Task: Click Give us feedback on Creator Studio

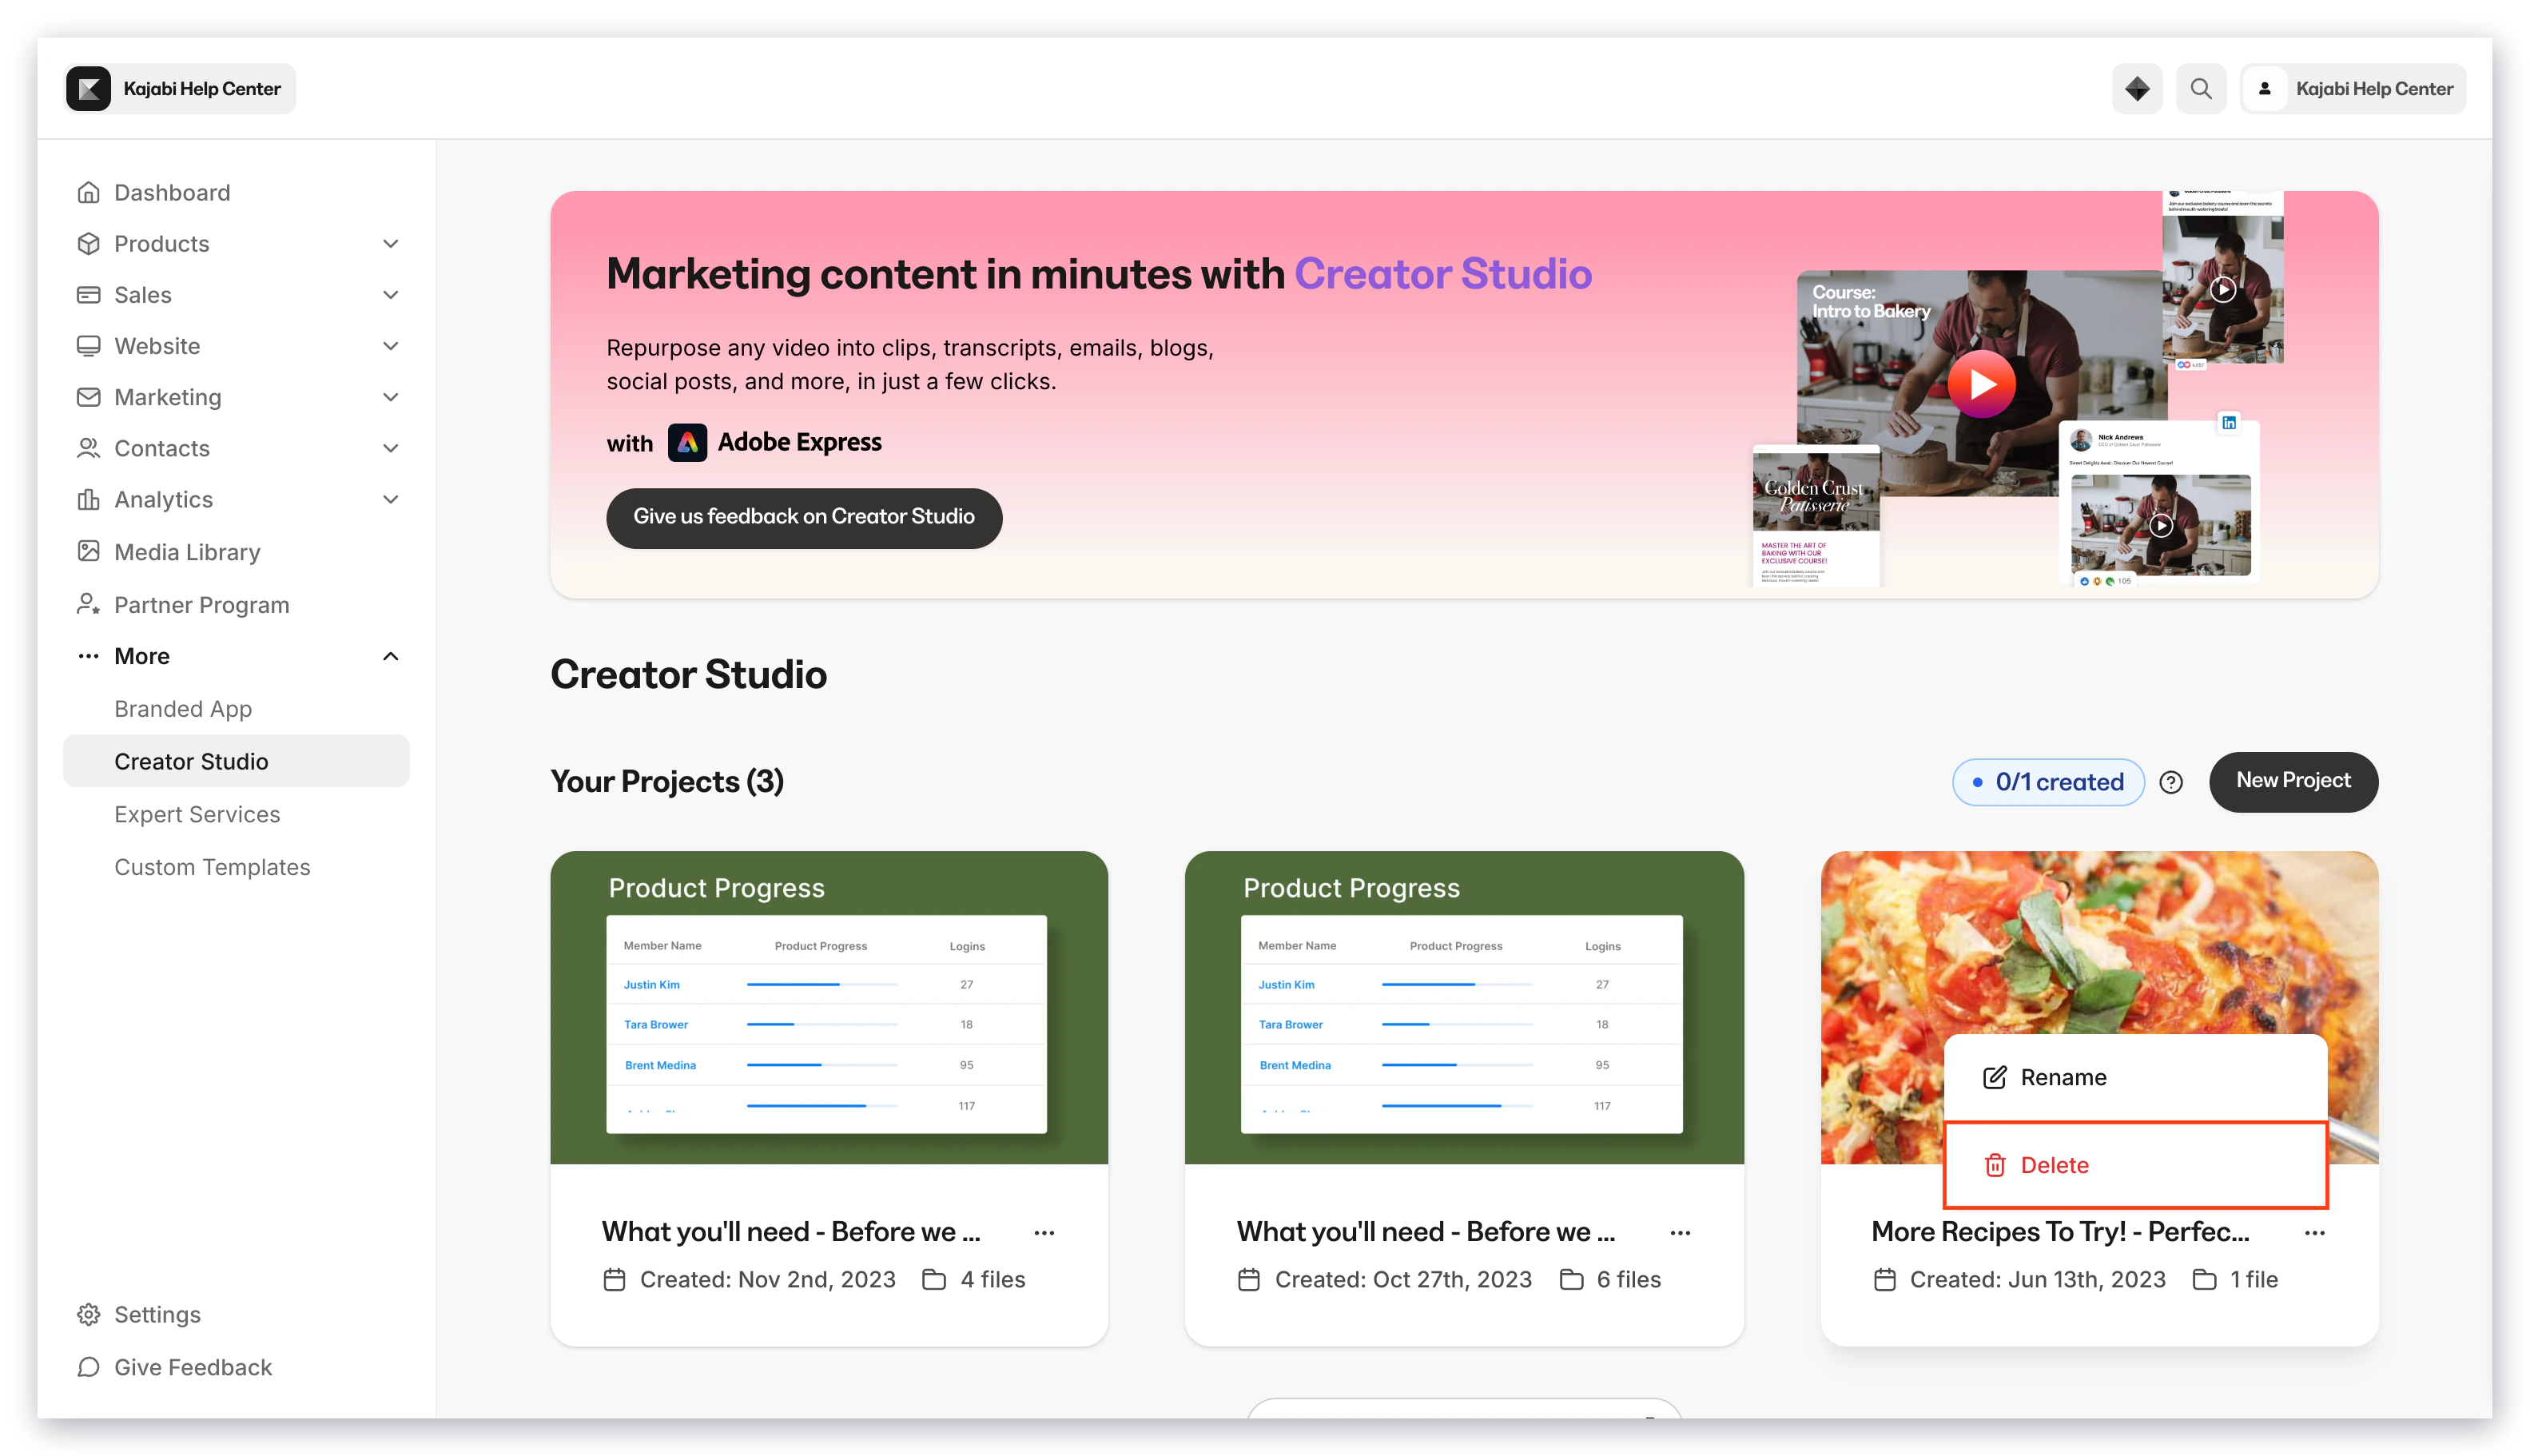Action: [804, 517]
